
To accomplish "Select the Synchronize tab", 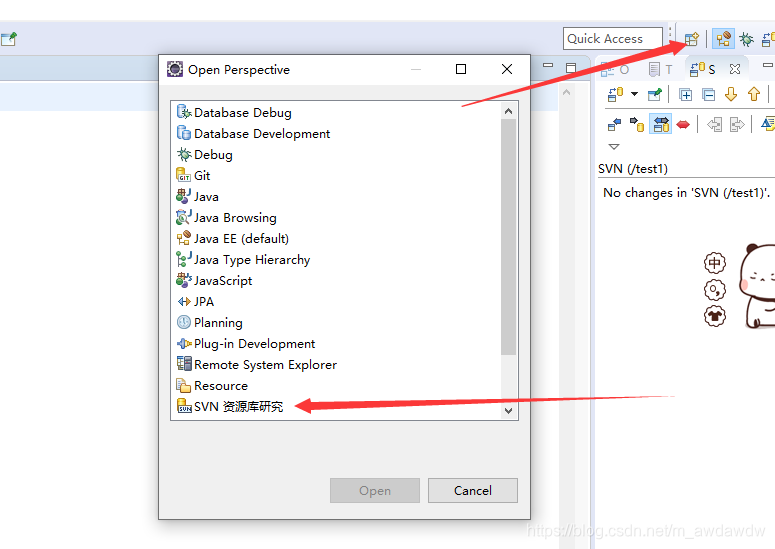I will coord(702,70).
